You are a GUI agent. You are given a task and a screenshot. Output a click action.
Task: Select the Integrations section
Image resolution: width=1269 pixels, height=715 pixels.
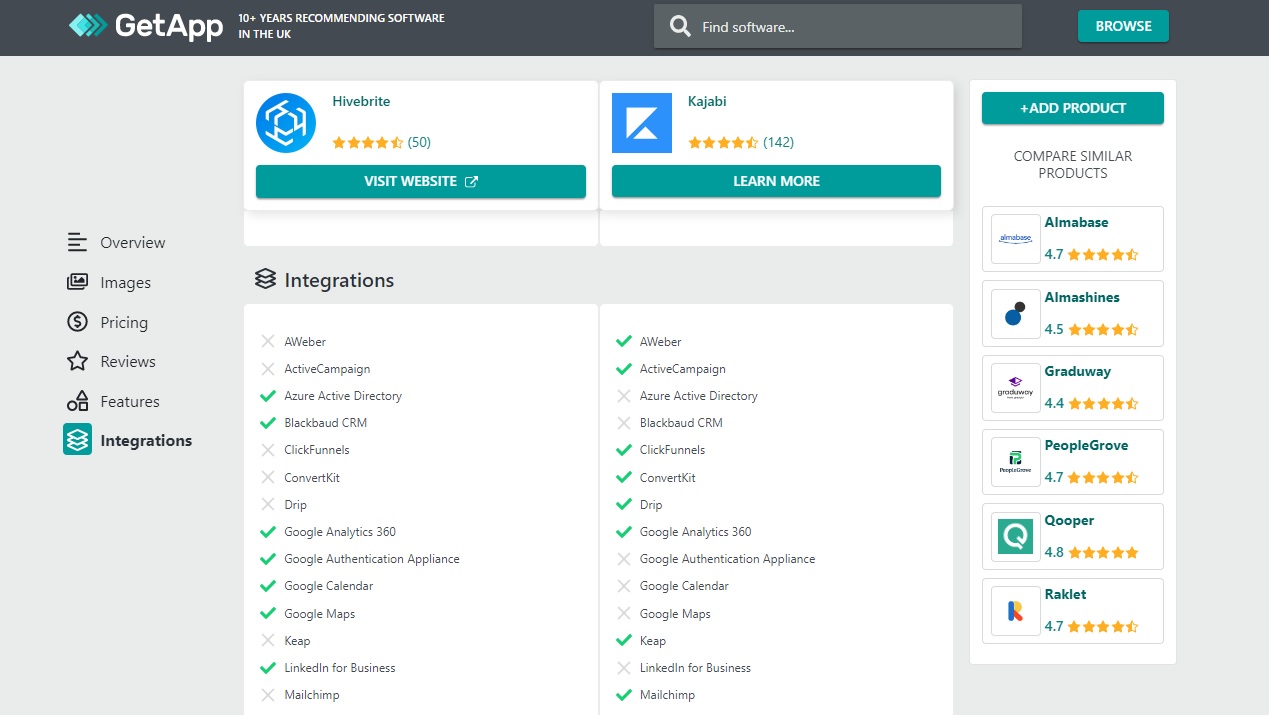tap(146, 440)
